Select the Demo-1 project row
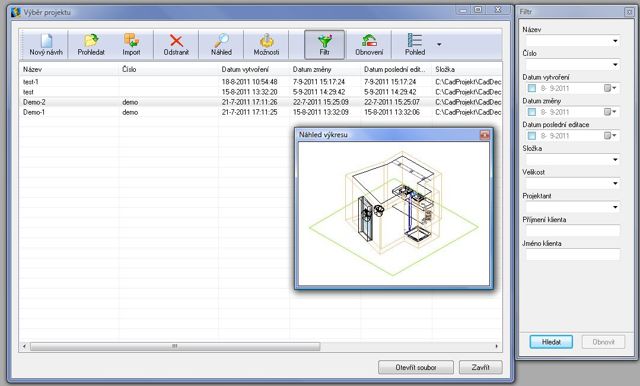The width and height of the screenshot is (640, 386). 260,112
